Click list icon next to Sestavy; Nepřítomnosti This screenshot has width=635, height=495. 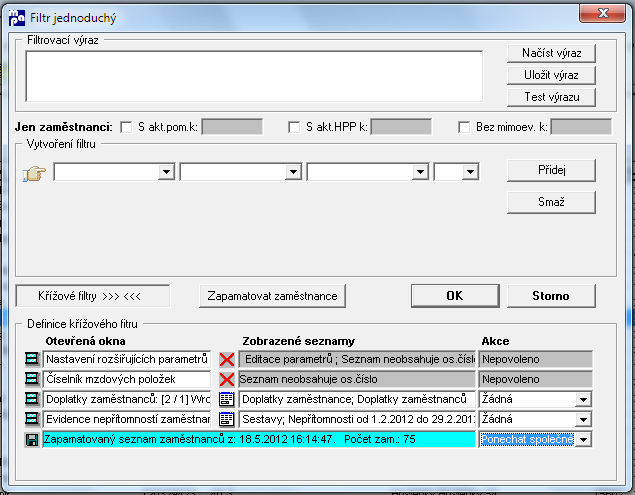click(x=226, y=419)
